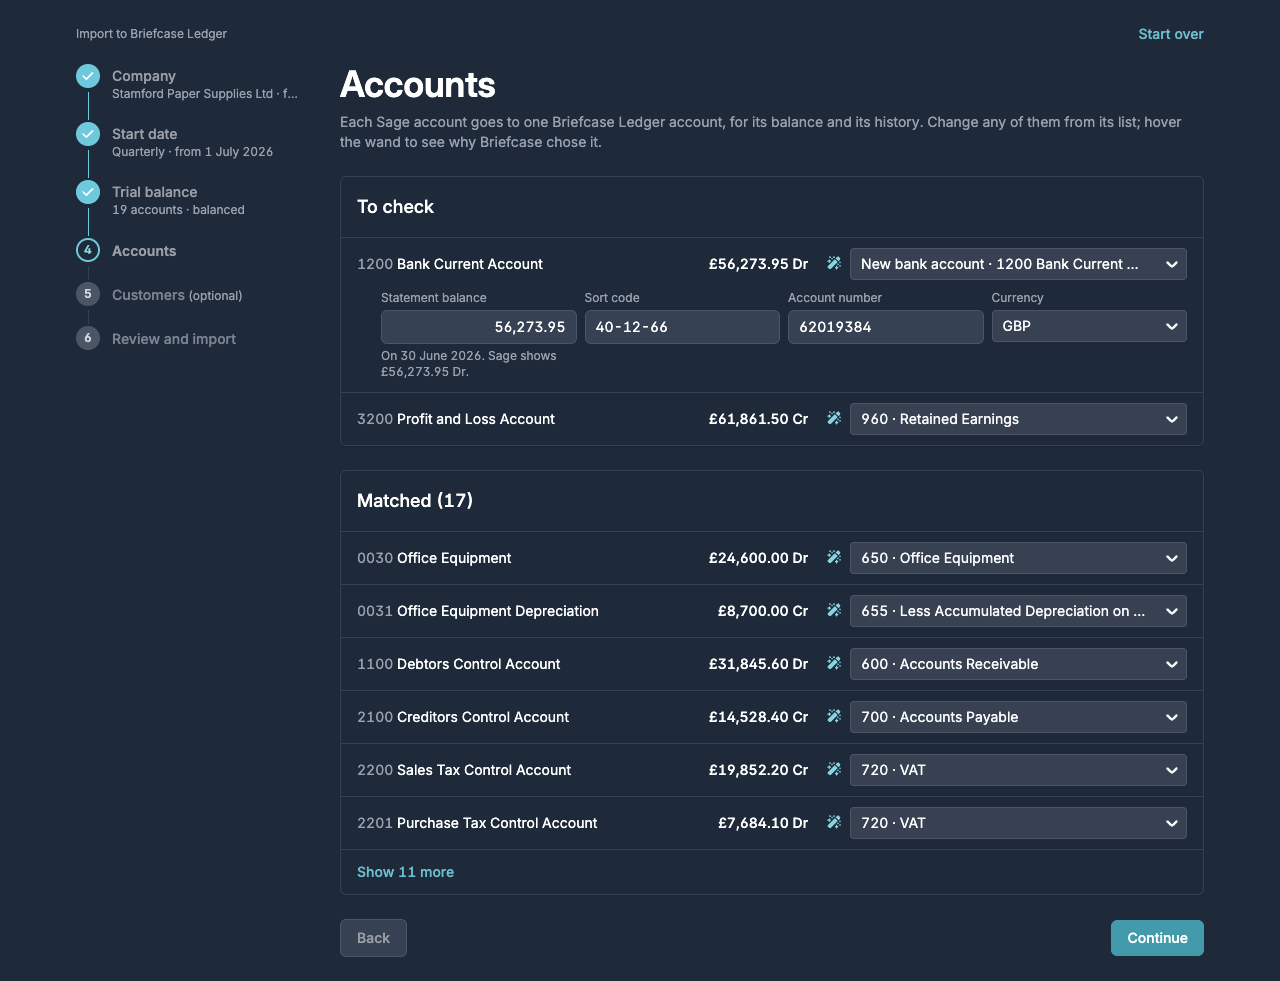The image size is (1280, 981).
Task: Click wand icon for Profit and Loss Account
Action: click(833, 419)
